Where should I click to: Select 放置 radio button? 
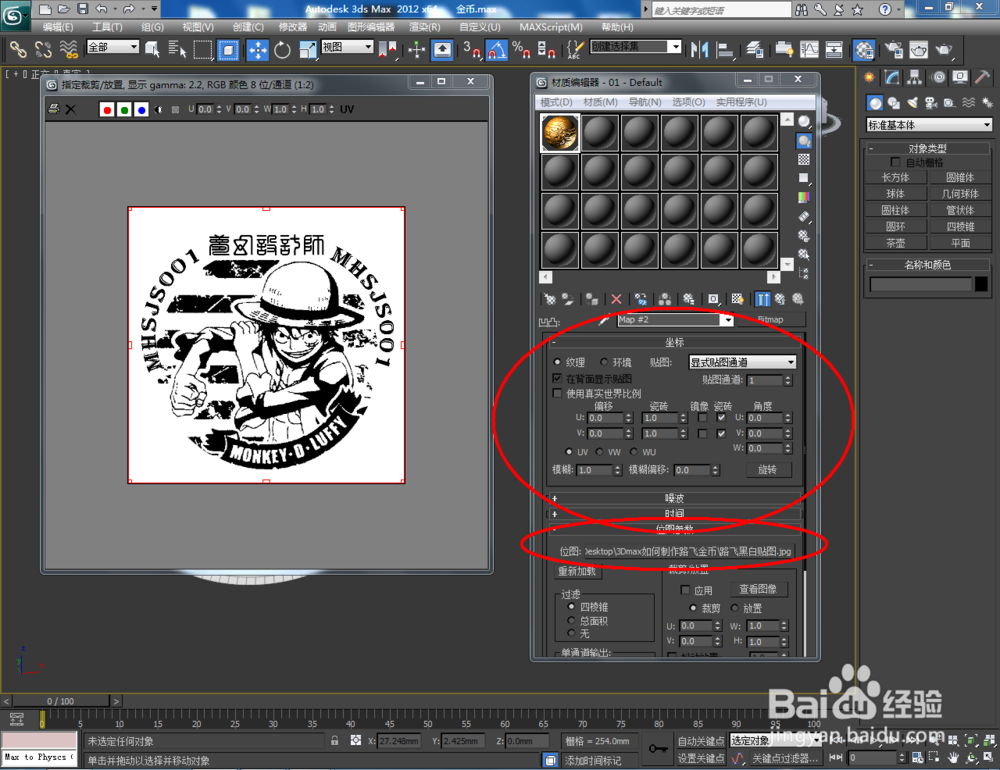click(x=735, y=608)
